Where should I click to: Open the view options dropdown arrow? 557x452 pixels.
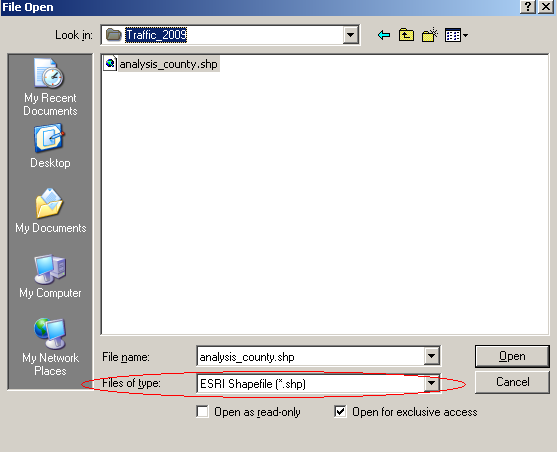(x=465, y=35)
